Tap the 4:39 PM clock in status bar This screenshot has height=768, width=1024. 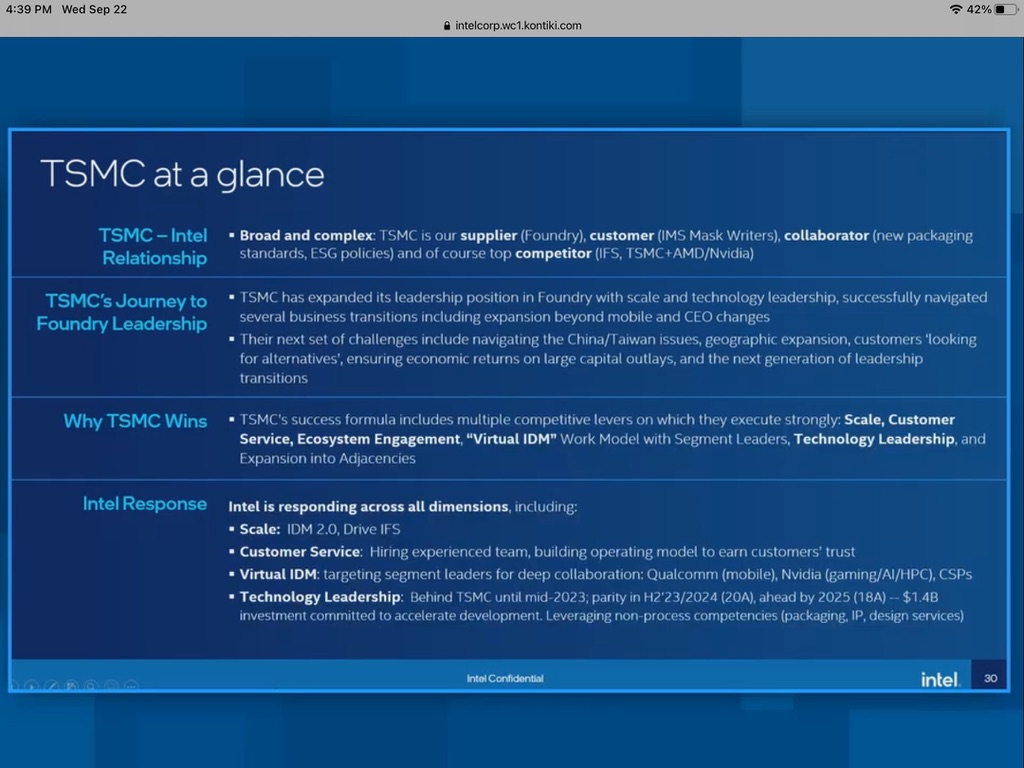coord(26,9)
